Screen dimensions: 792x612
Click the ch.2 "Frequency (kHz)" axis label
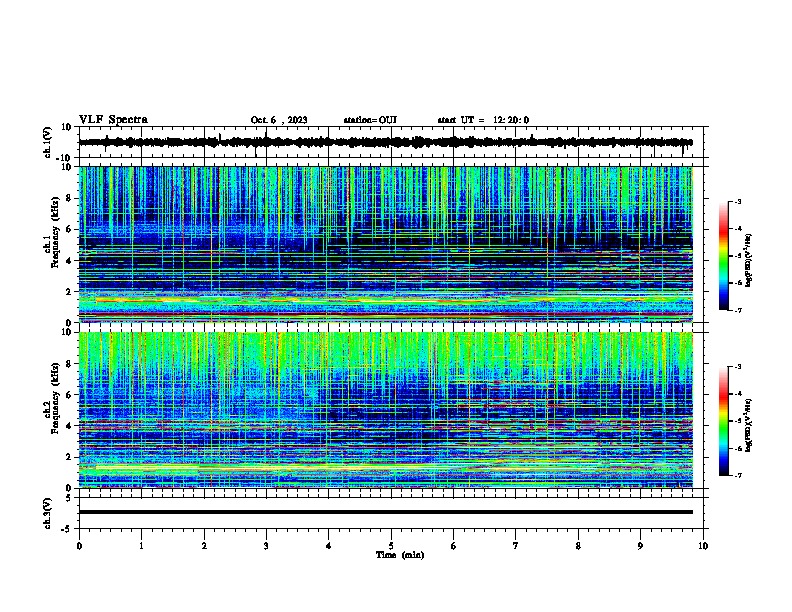coord(55,398)
